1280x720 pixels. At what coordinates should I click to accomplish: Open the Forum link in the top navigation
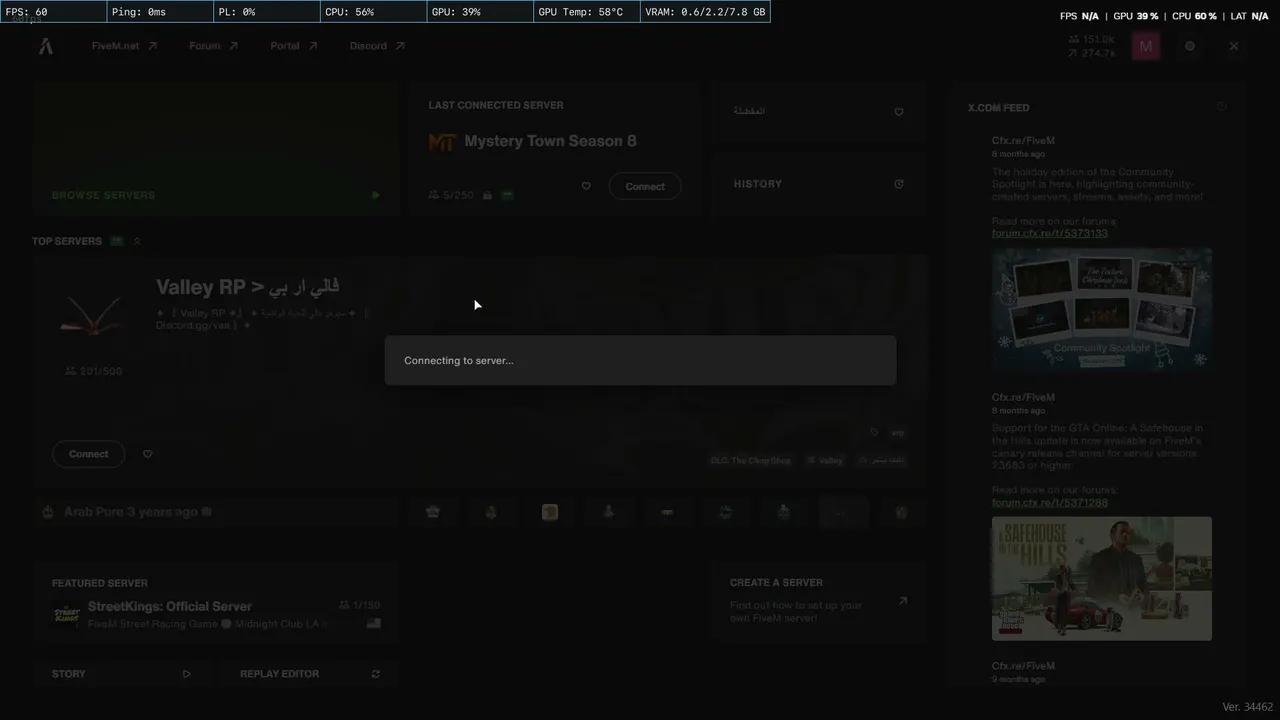[213, 46]
